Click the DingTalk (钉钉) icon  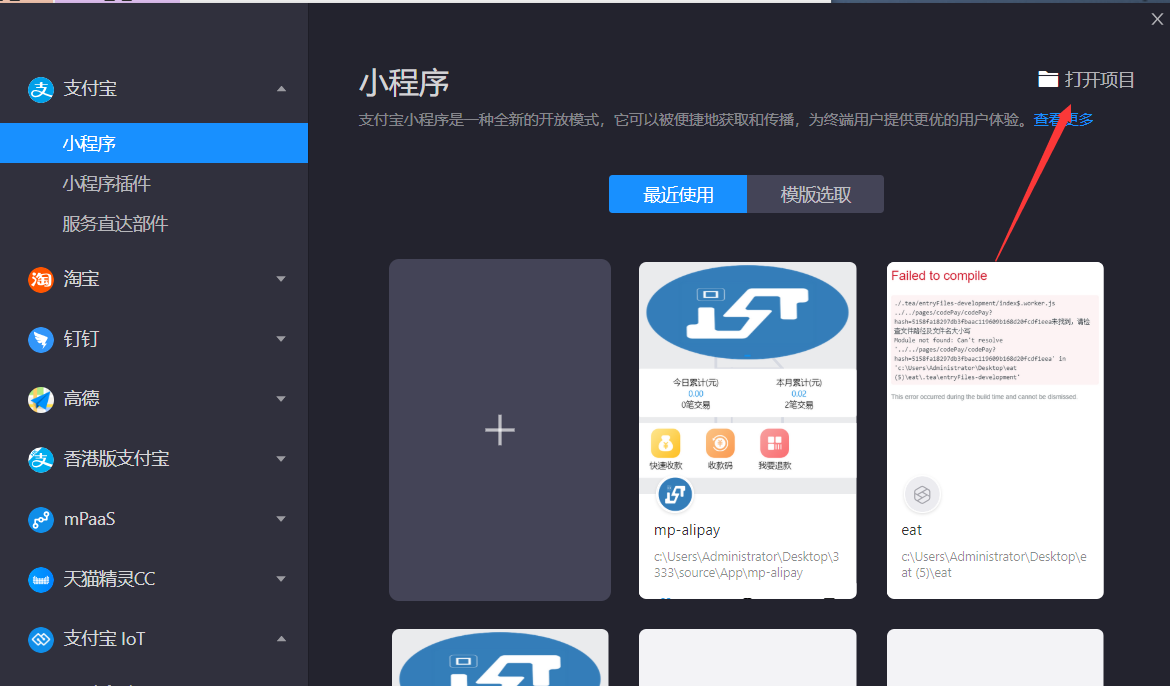(41, 340)
